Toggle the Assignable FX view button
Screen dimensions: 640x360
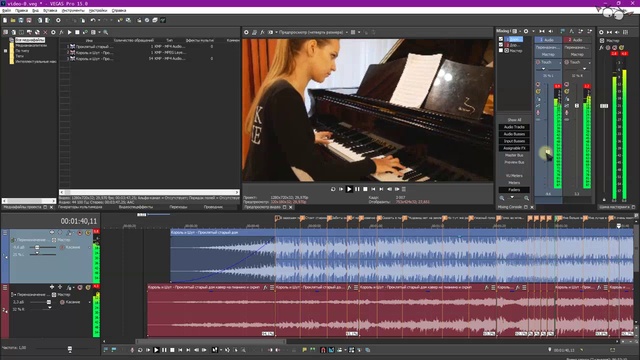coord(514,148)
